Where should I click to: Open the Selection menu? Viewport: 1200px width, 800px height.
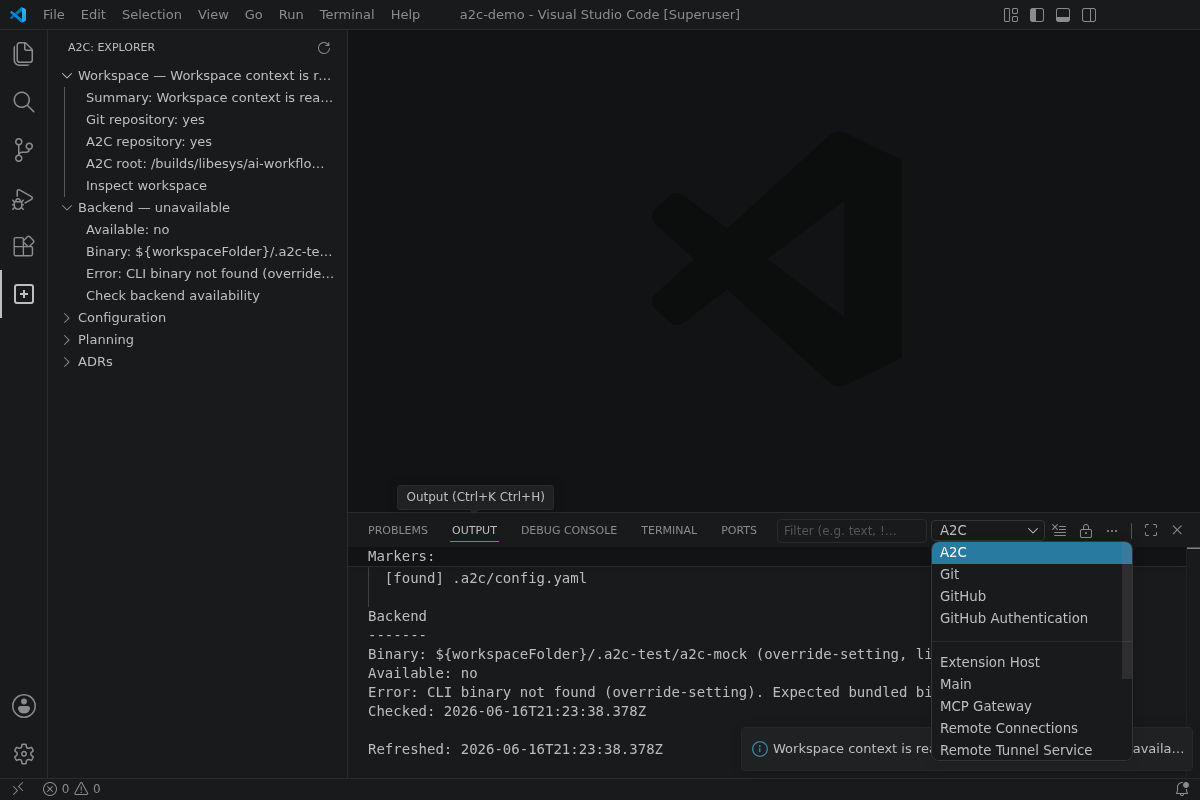pyautogui.click(x=152, y=15)
